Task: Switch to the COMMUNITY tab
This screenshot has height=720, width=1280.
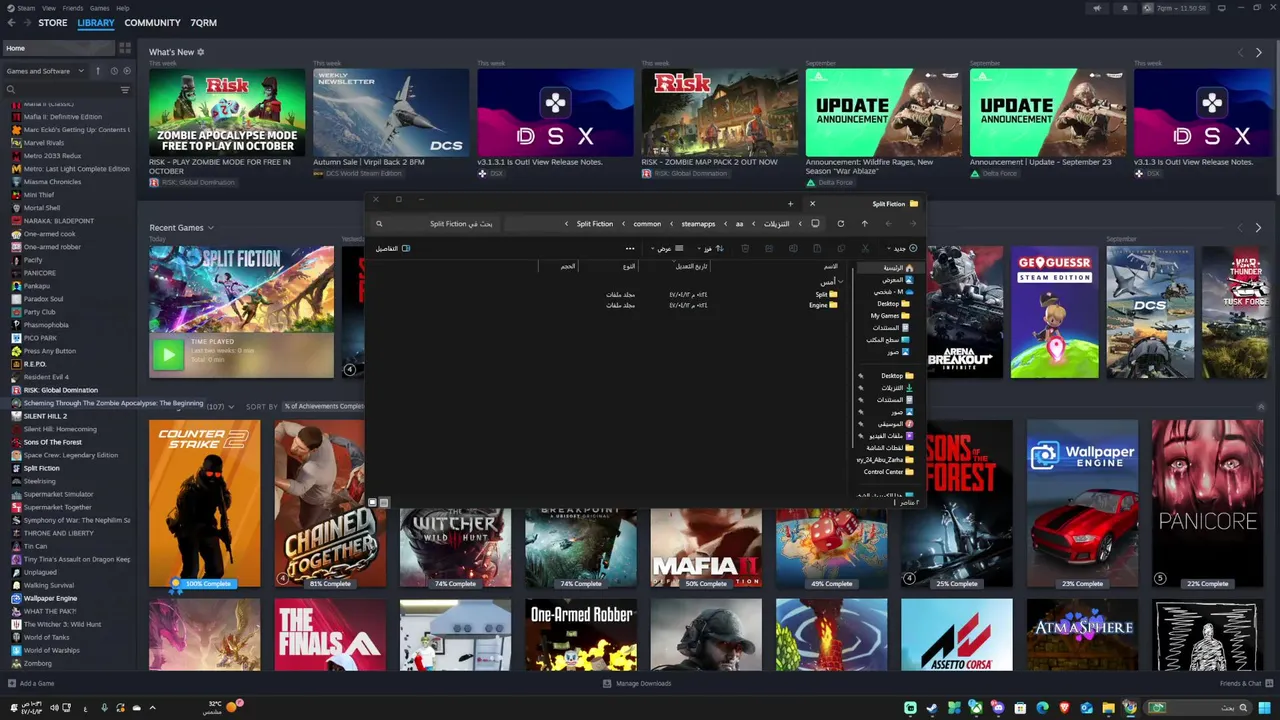Action: (153, 23)
